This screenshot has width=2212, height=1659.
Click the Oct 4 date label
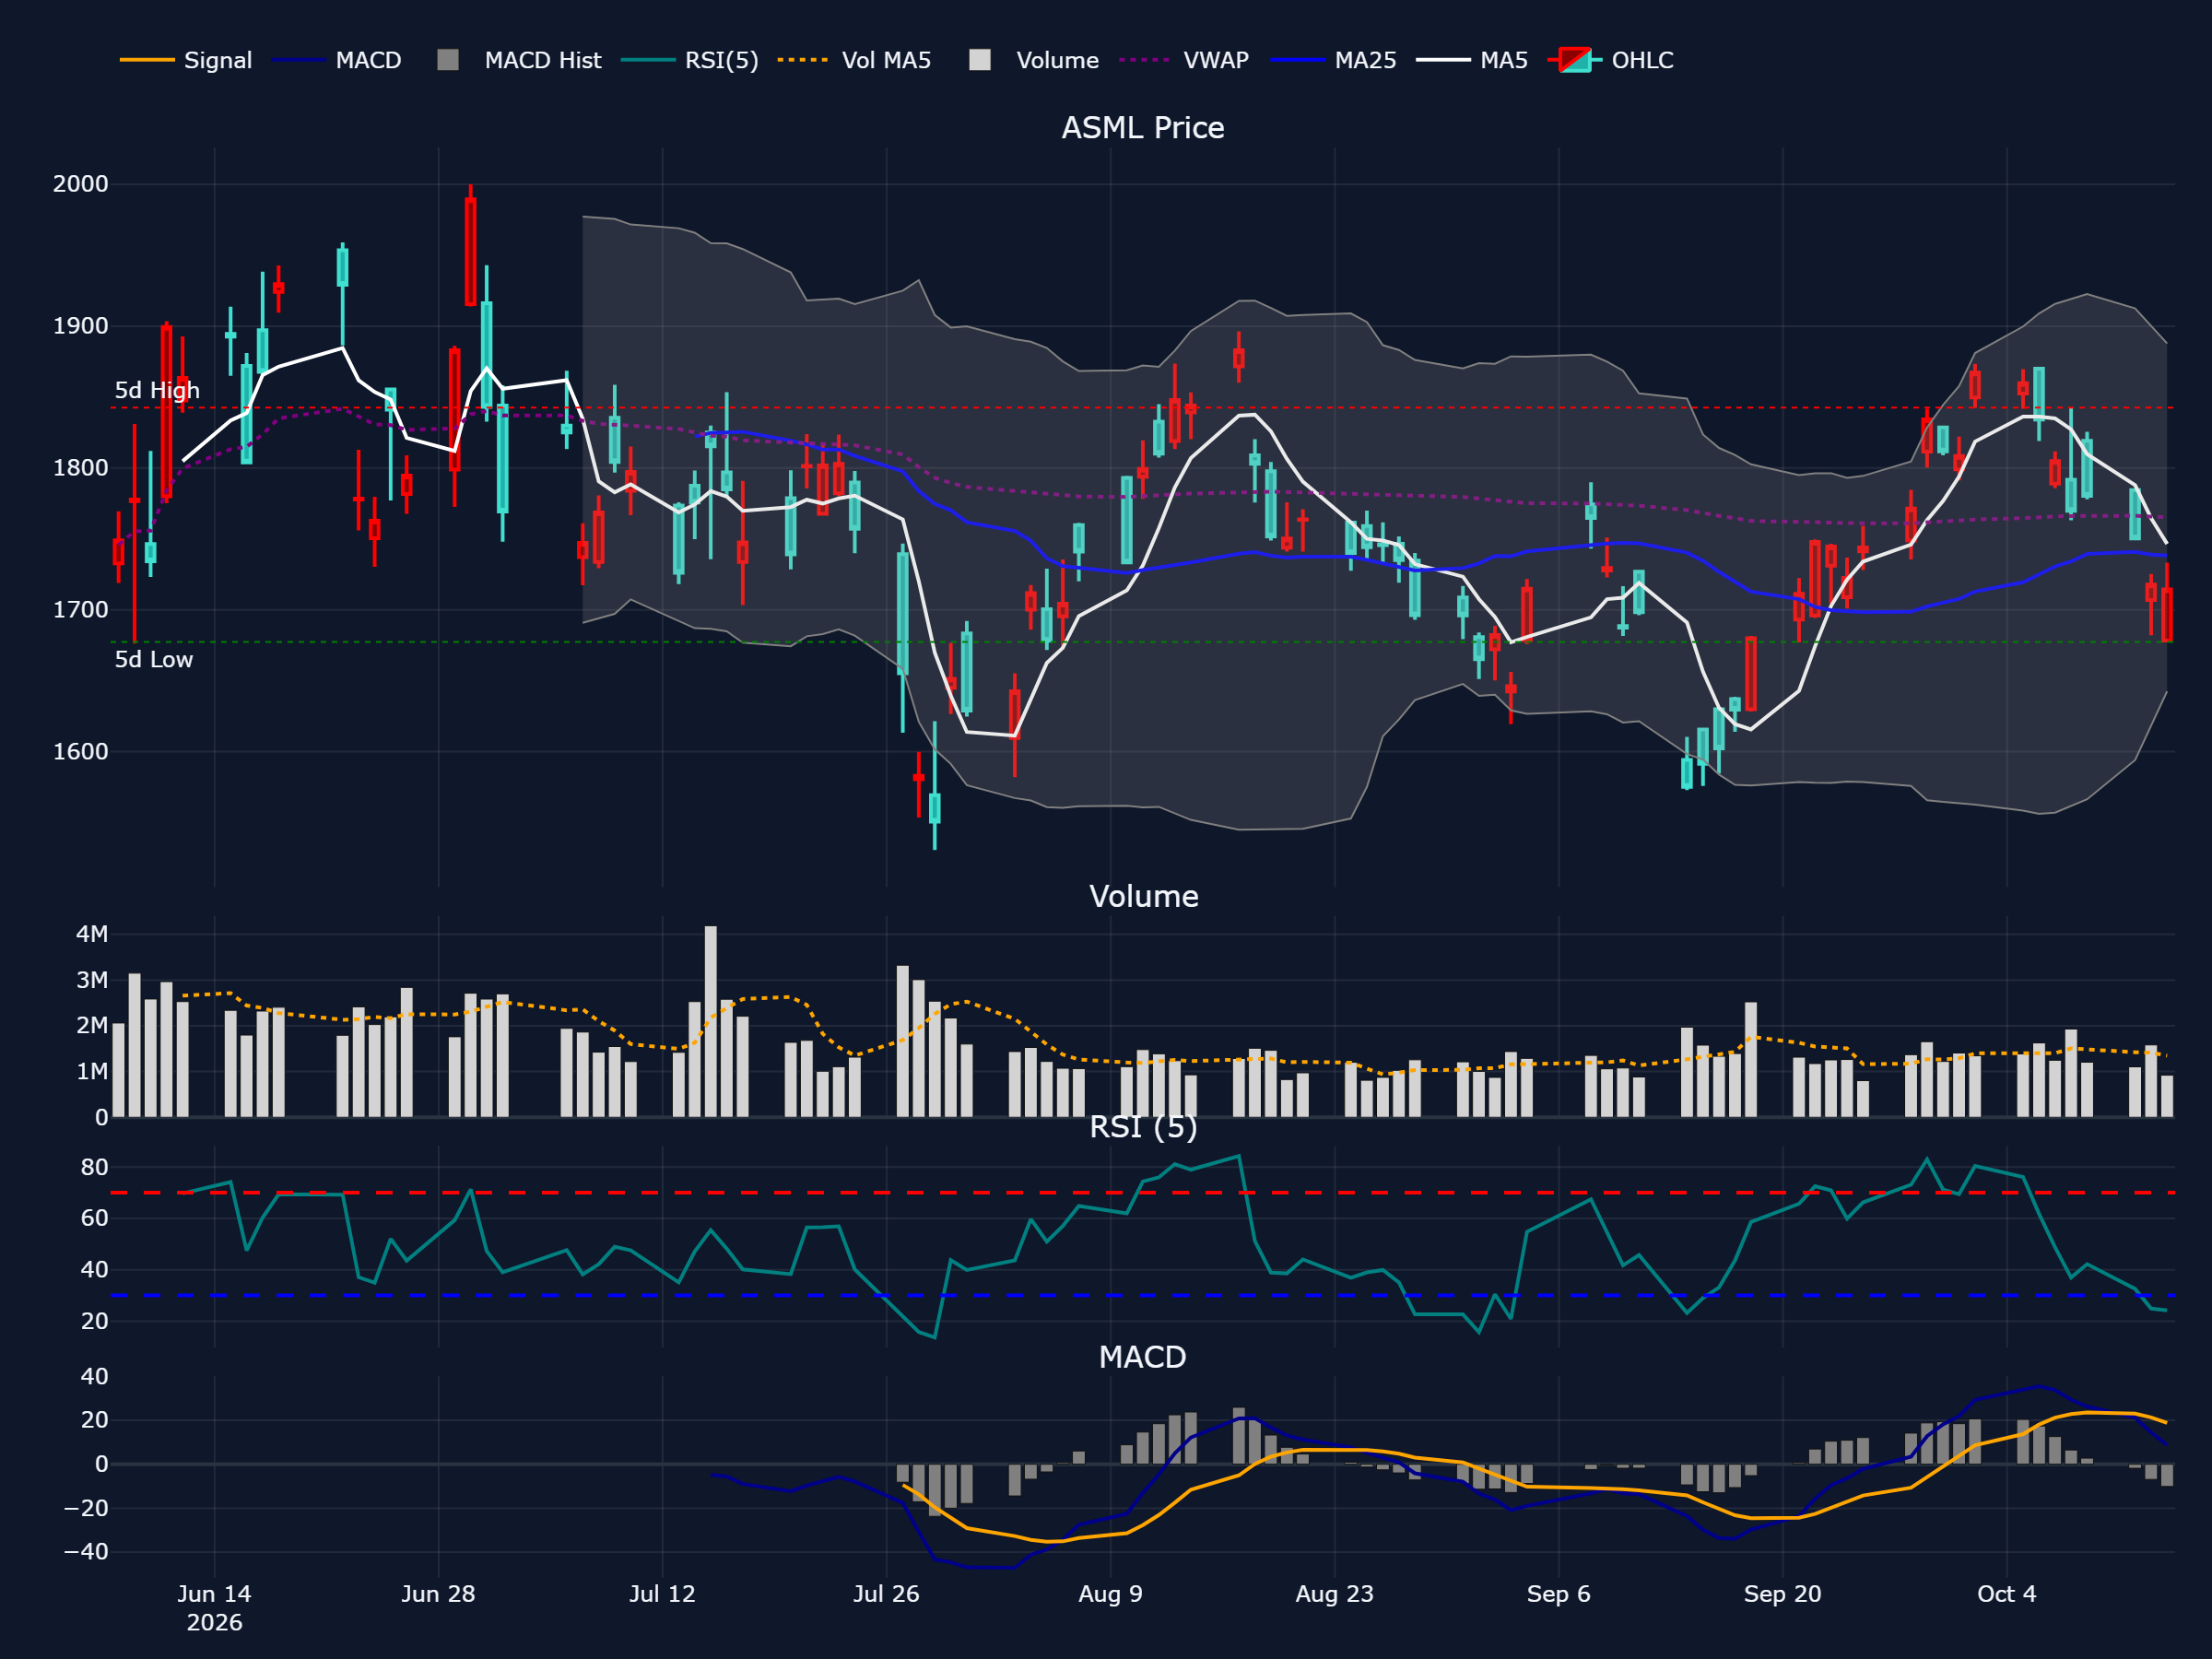(x=2006, y=1594)
